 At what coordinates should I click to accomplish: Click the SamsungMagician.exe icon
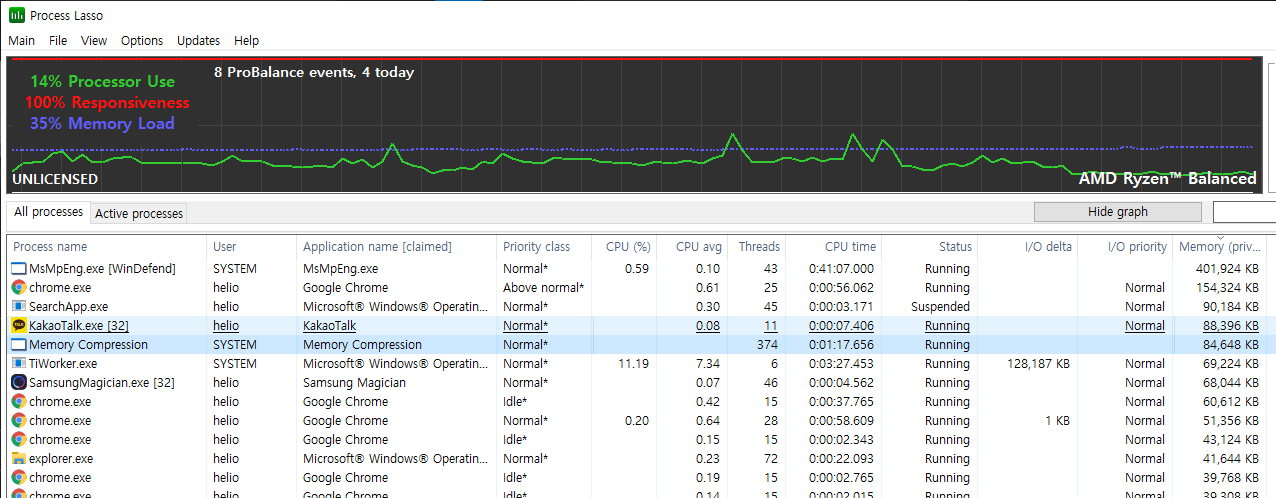18,382
